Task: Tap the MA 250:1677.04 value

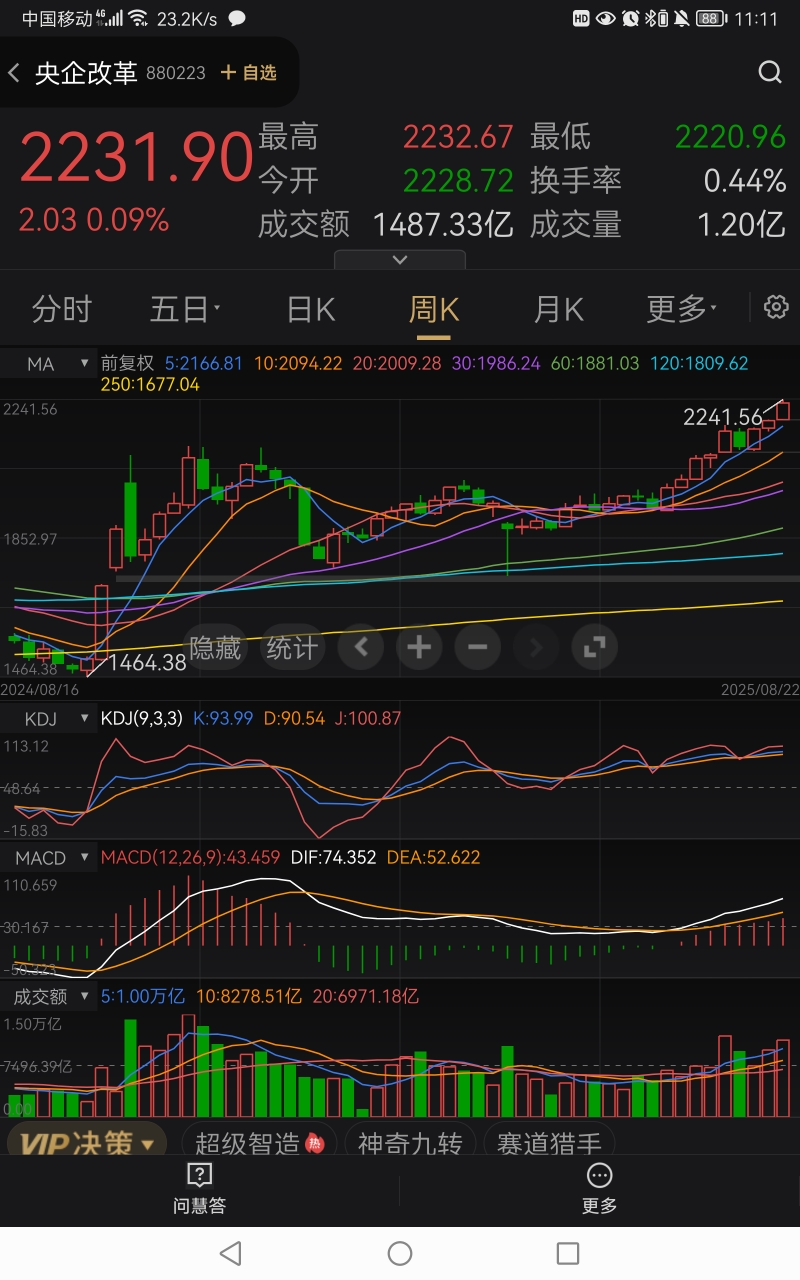Action: tap(150, 384)
